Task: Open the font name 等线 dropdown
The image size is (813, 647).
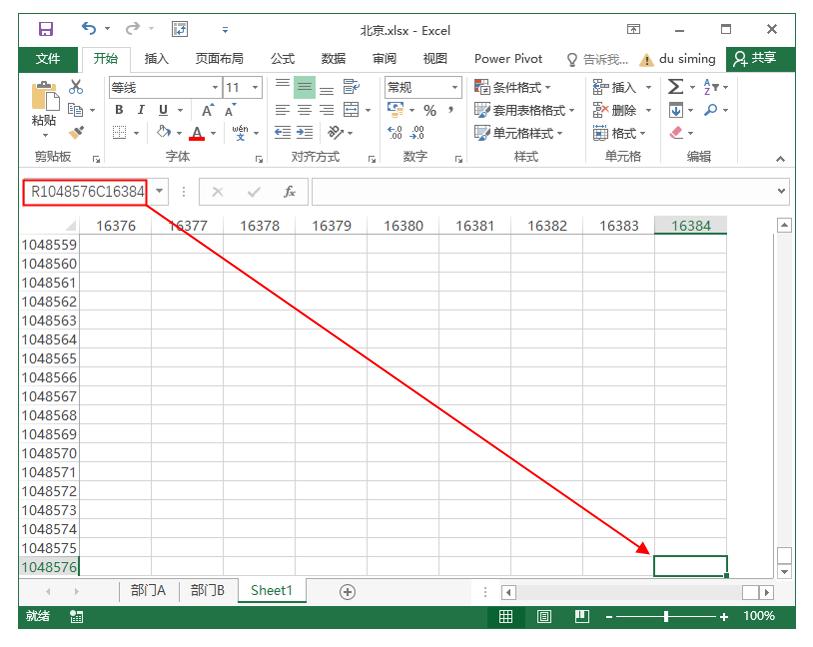Action: pyautogui.click(x=215, y=88)
